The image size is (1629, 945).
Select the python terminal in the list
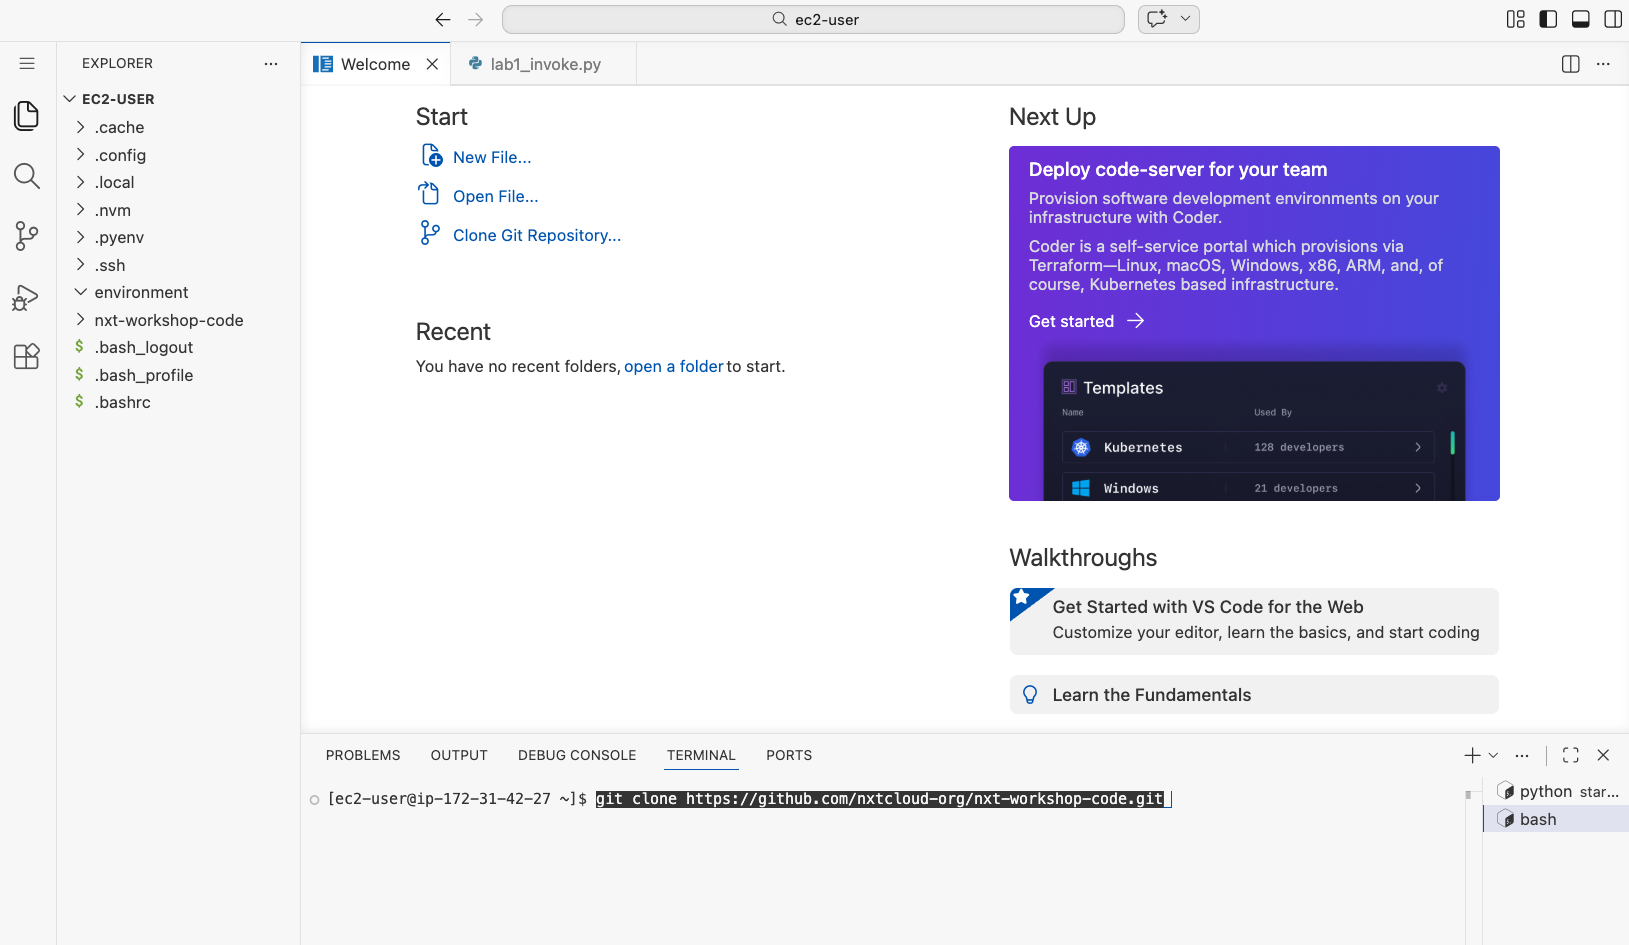click(x=1556, y=791)
